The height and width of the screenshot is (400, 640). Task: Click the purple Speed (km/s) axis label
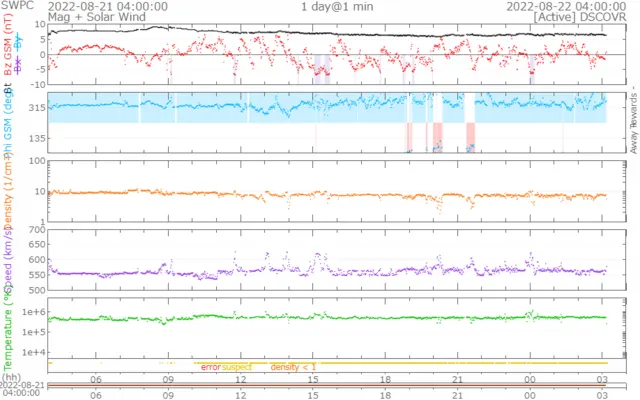click(7, 260)
